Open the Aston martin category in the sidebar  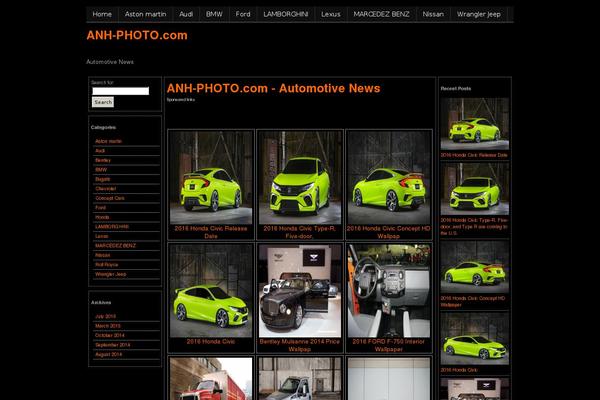(108, 141)
